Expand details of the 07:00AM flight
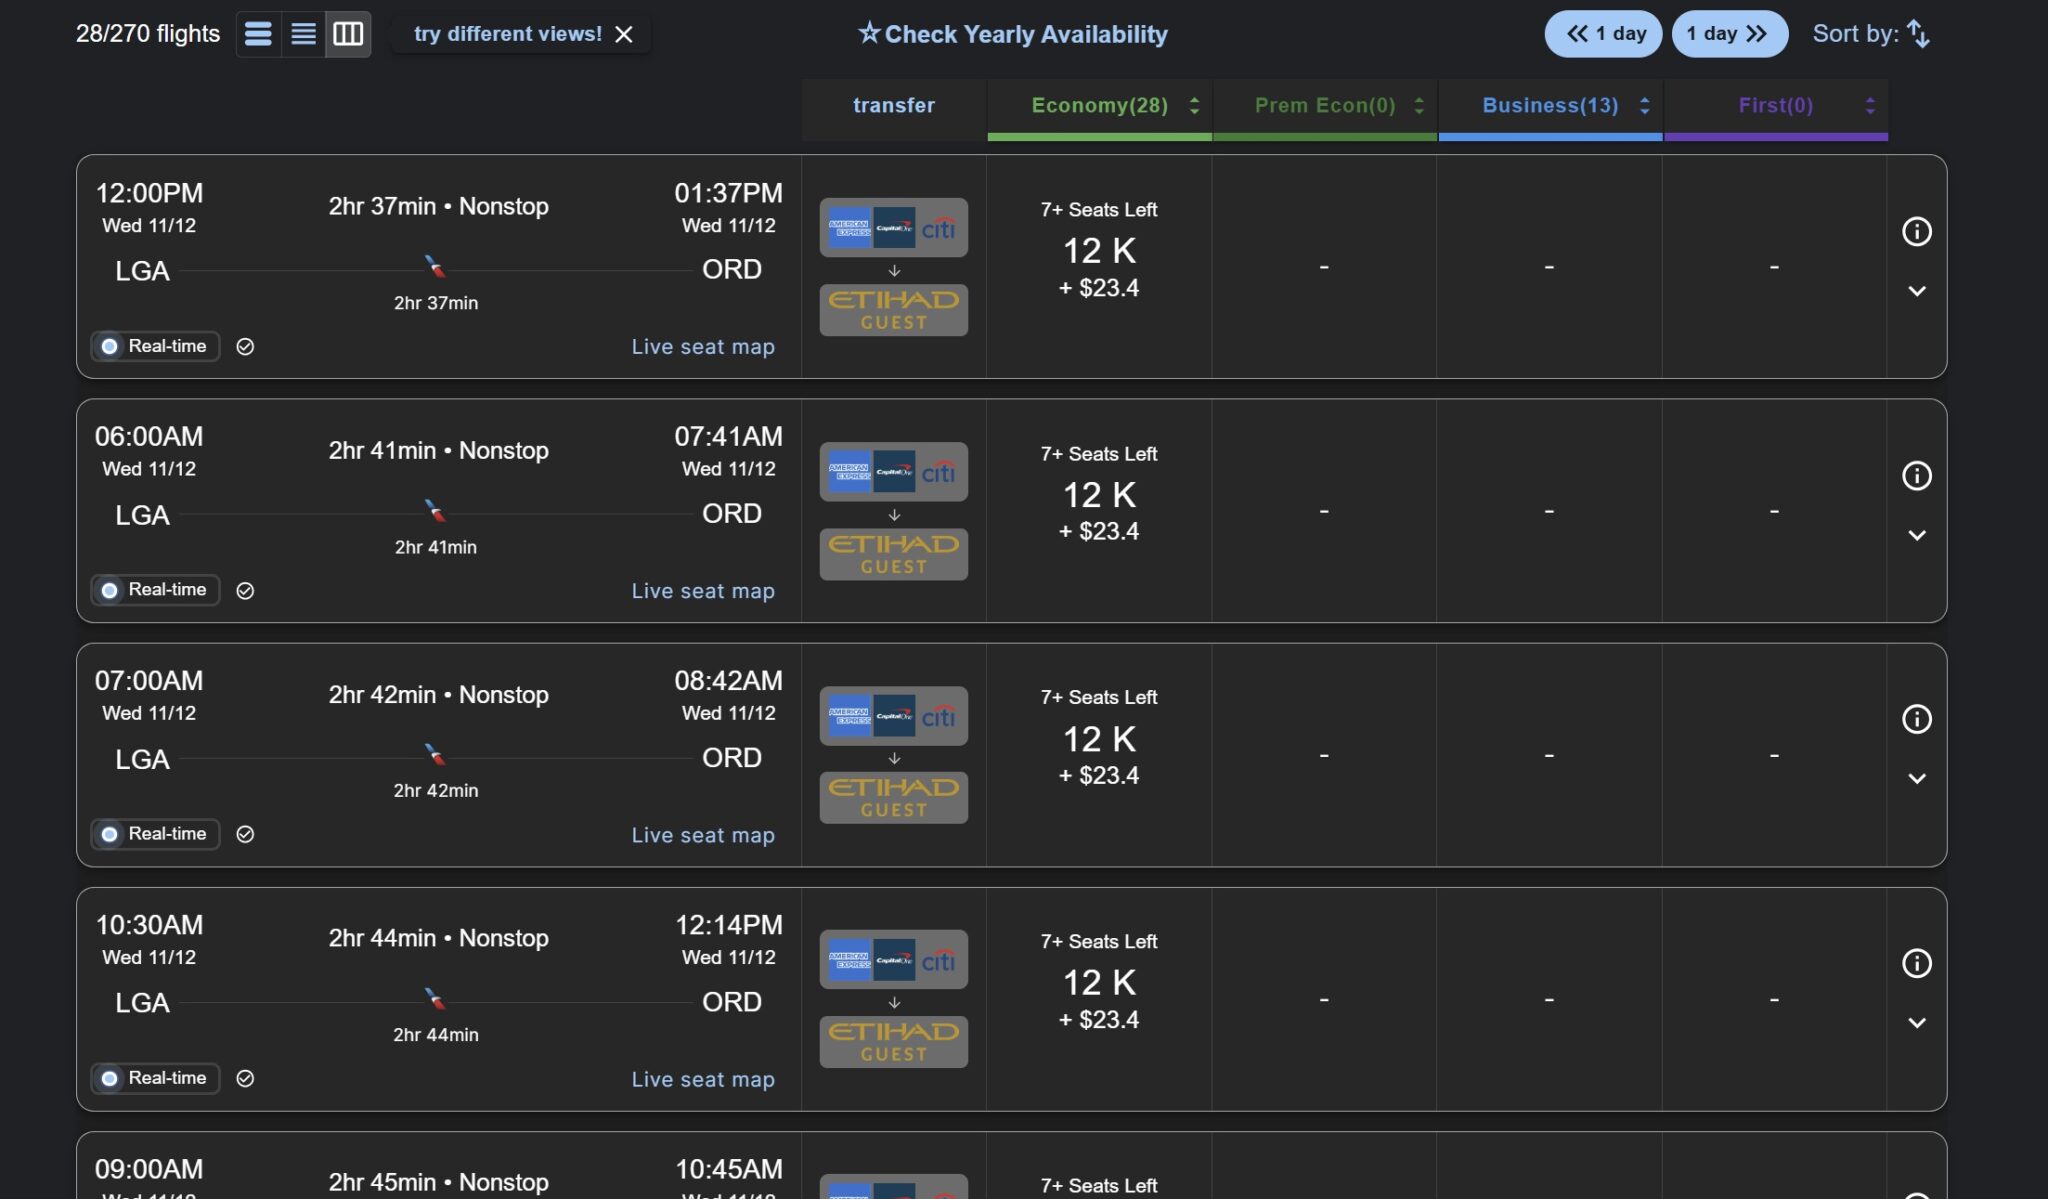2048x1199 pixels. (x=1916, y=779)
